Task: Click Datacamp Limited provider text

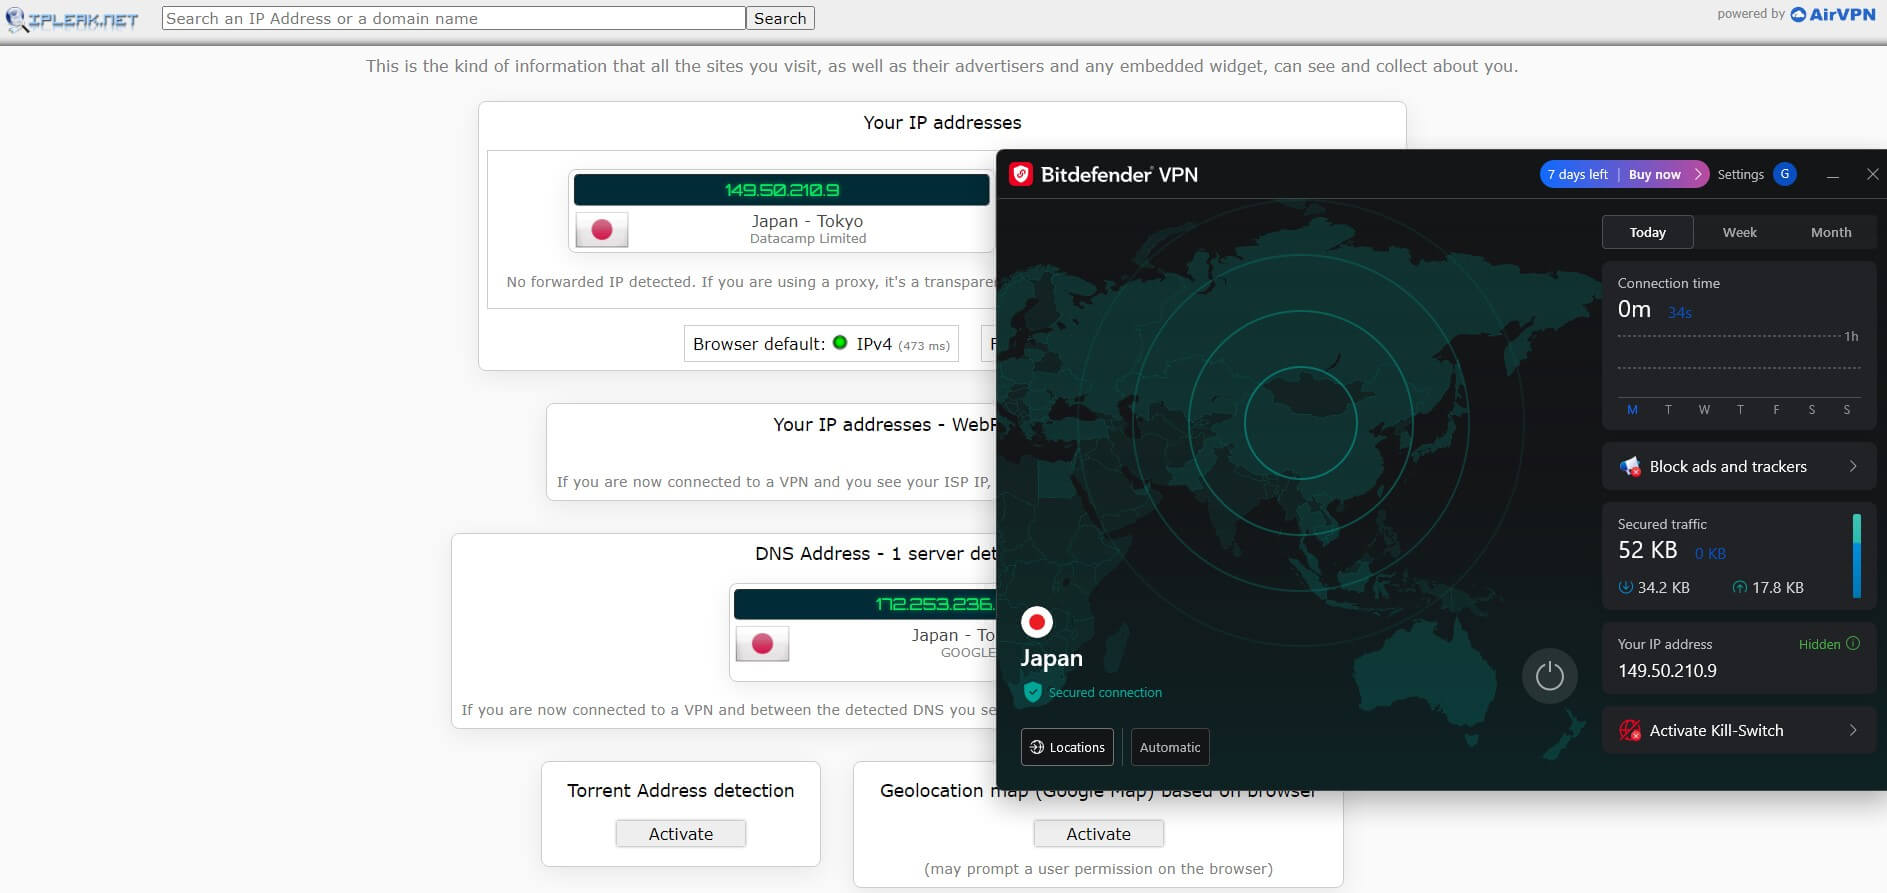Action: coord(808,239)
